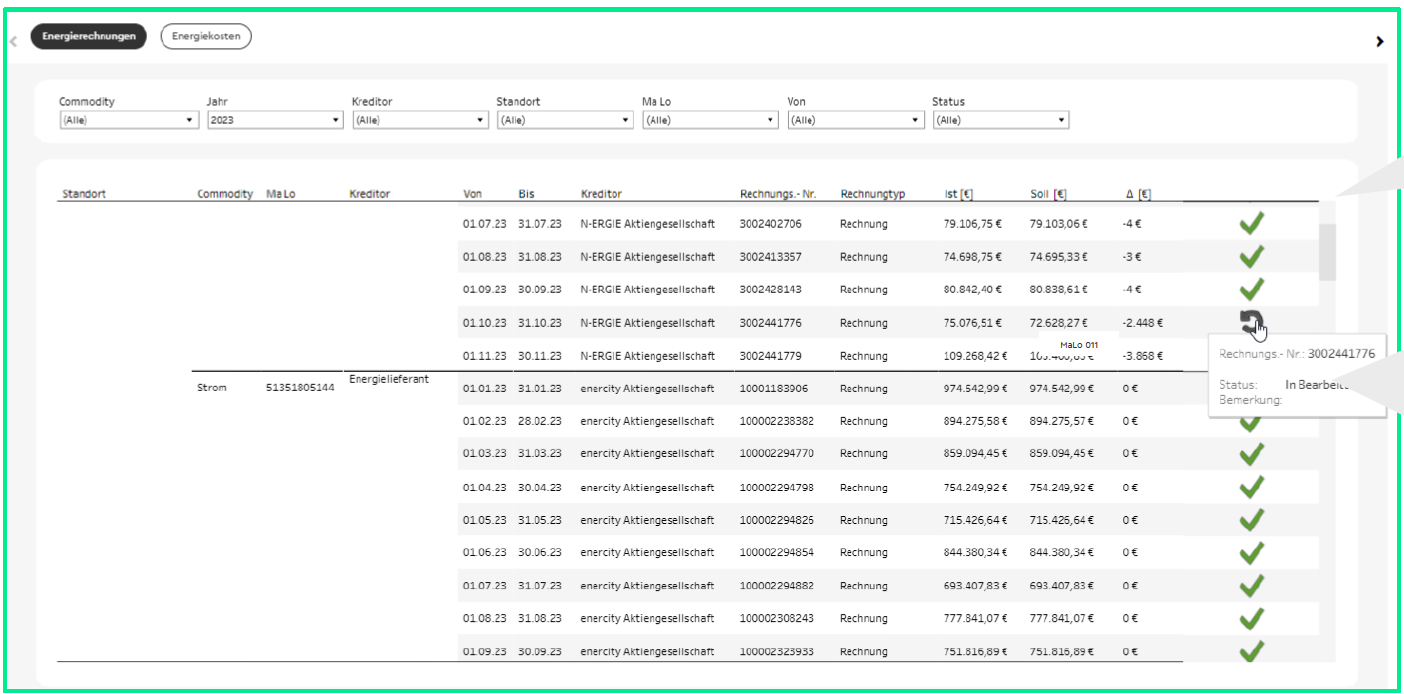Click the checkmark icon for invoice 100002294770

tap(1250, 454)
